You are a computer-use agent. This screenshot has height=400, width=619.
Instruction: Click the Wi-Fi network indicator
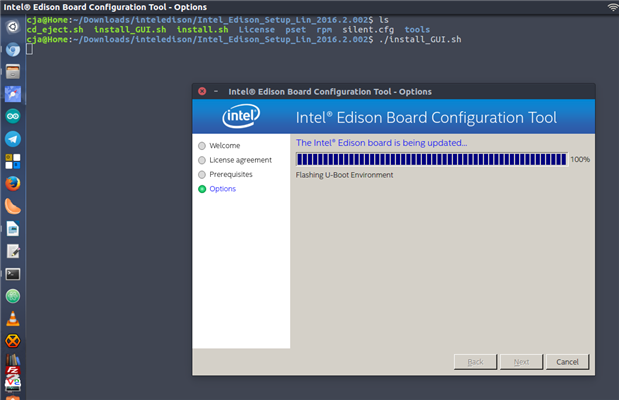(612, 7)
